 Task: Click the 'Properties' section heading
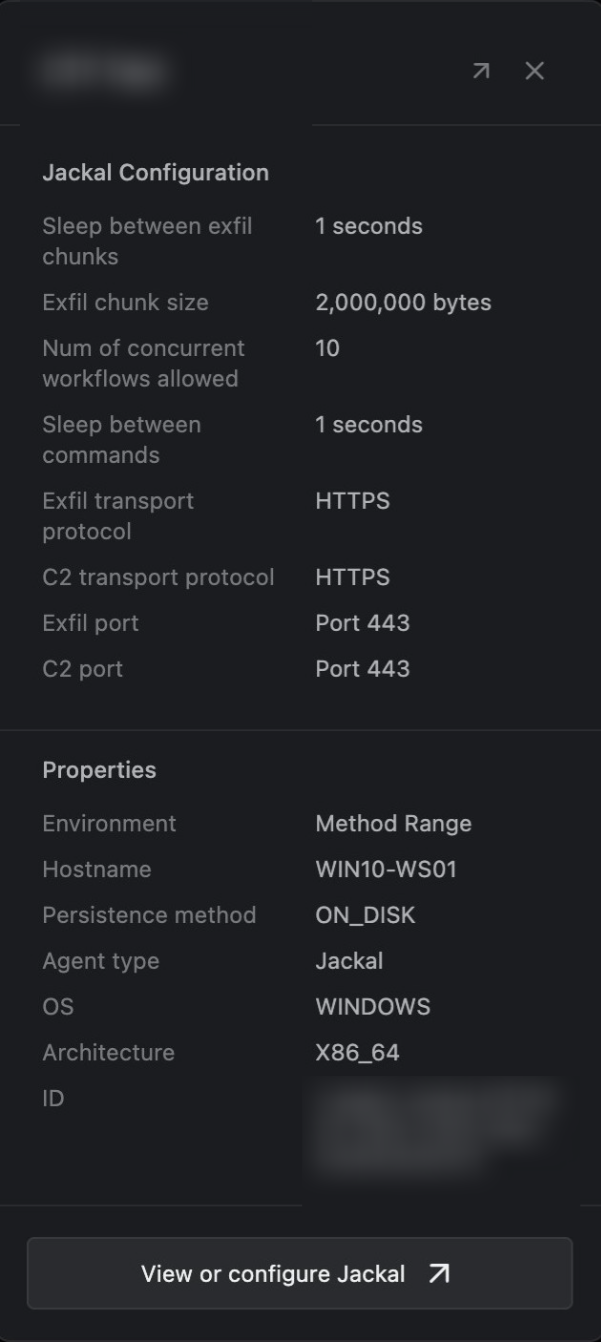pyautogui.click(x=99, y=770)
